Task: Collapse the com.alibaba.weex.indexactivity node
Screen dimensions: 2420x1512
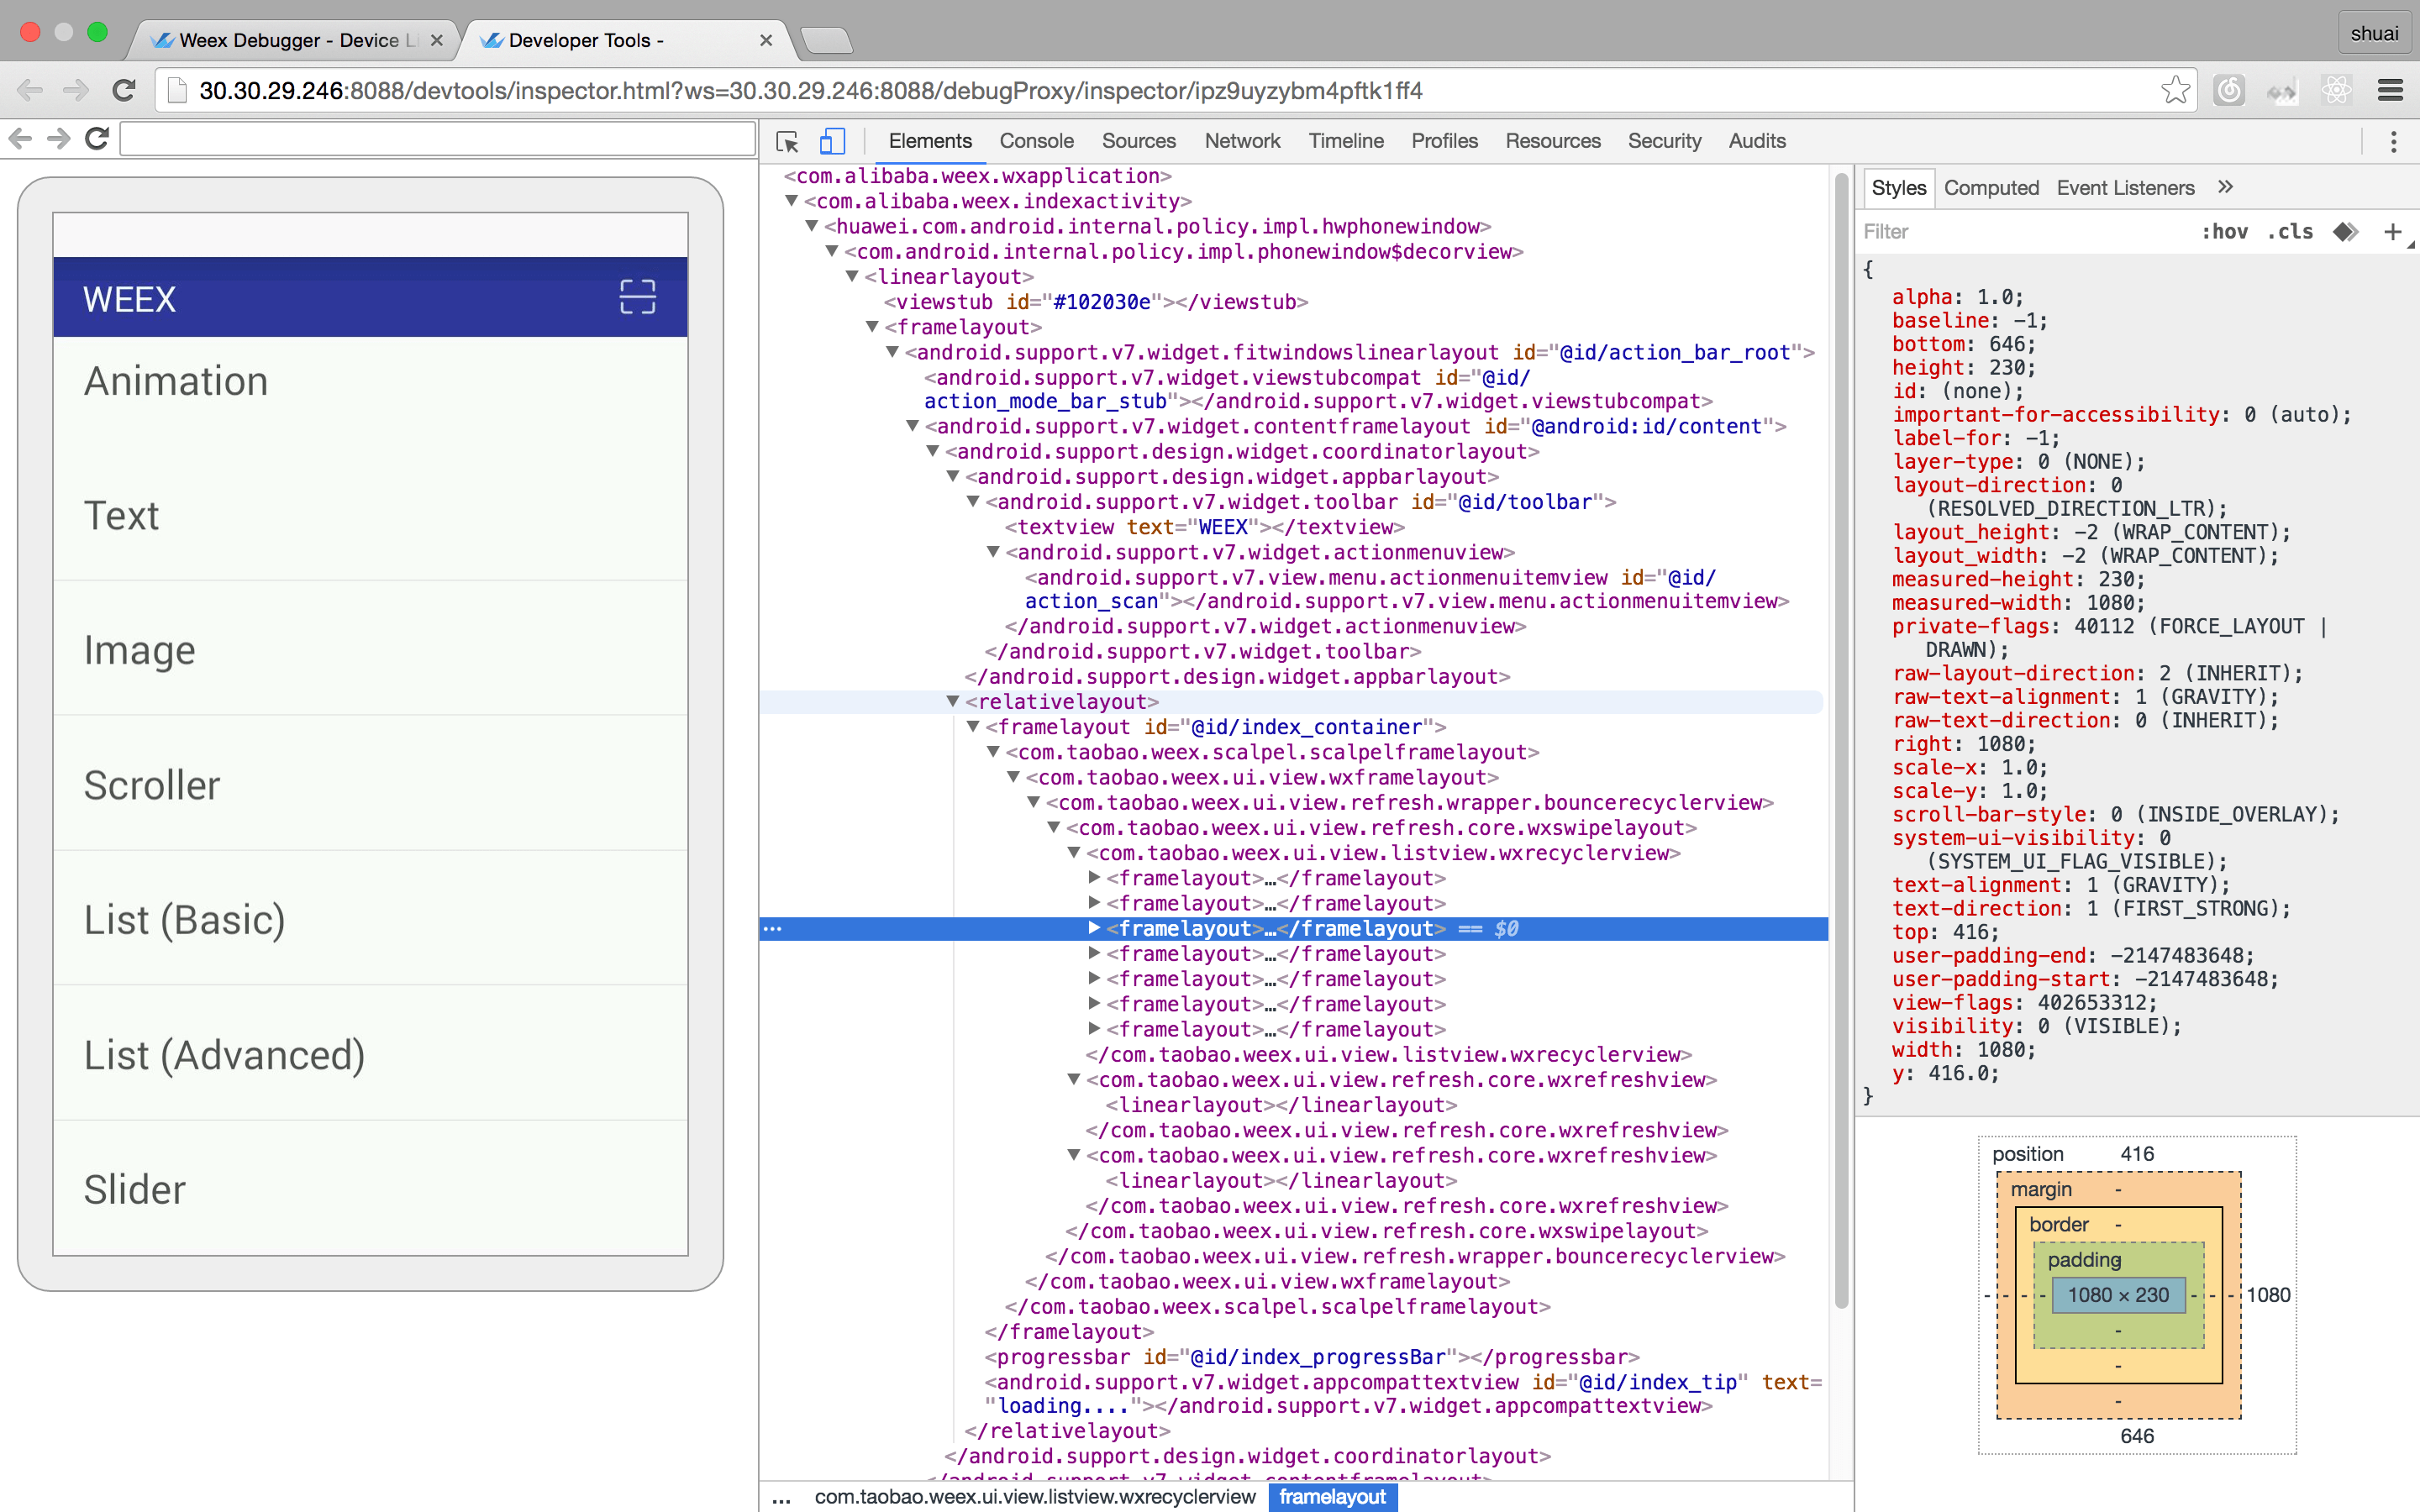Action: [792, 200]
